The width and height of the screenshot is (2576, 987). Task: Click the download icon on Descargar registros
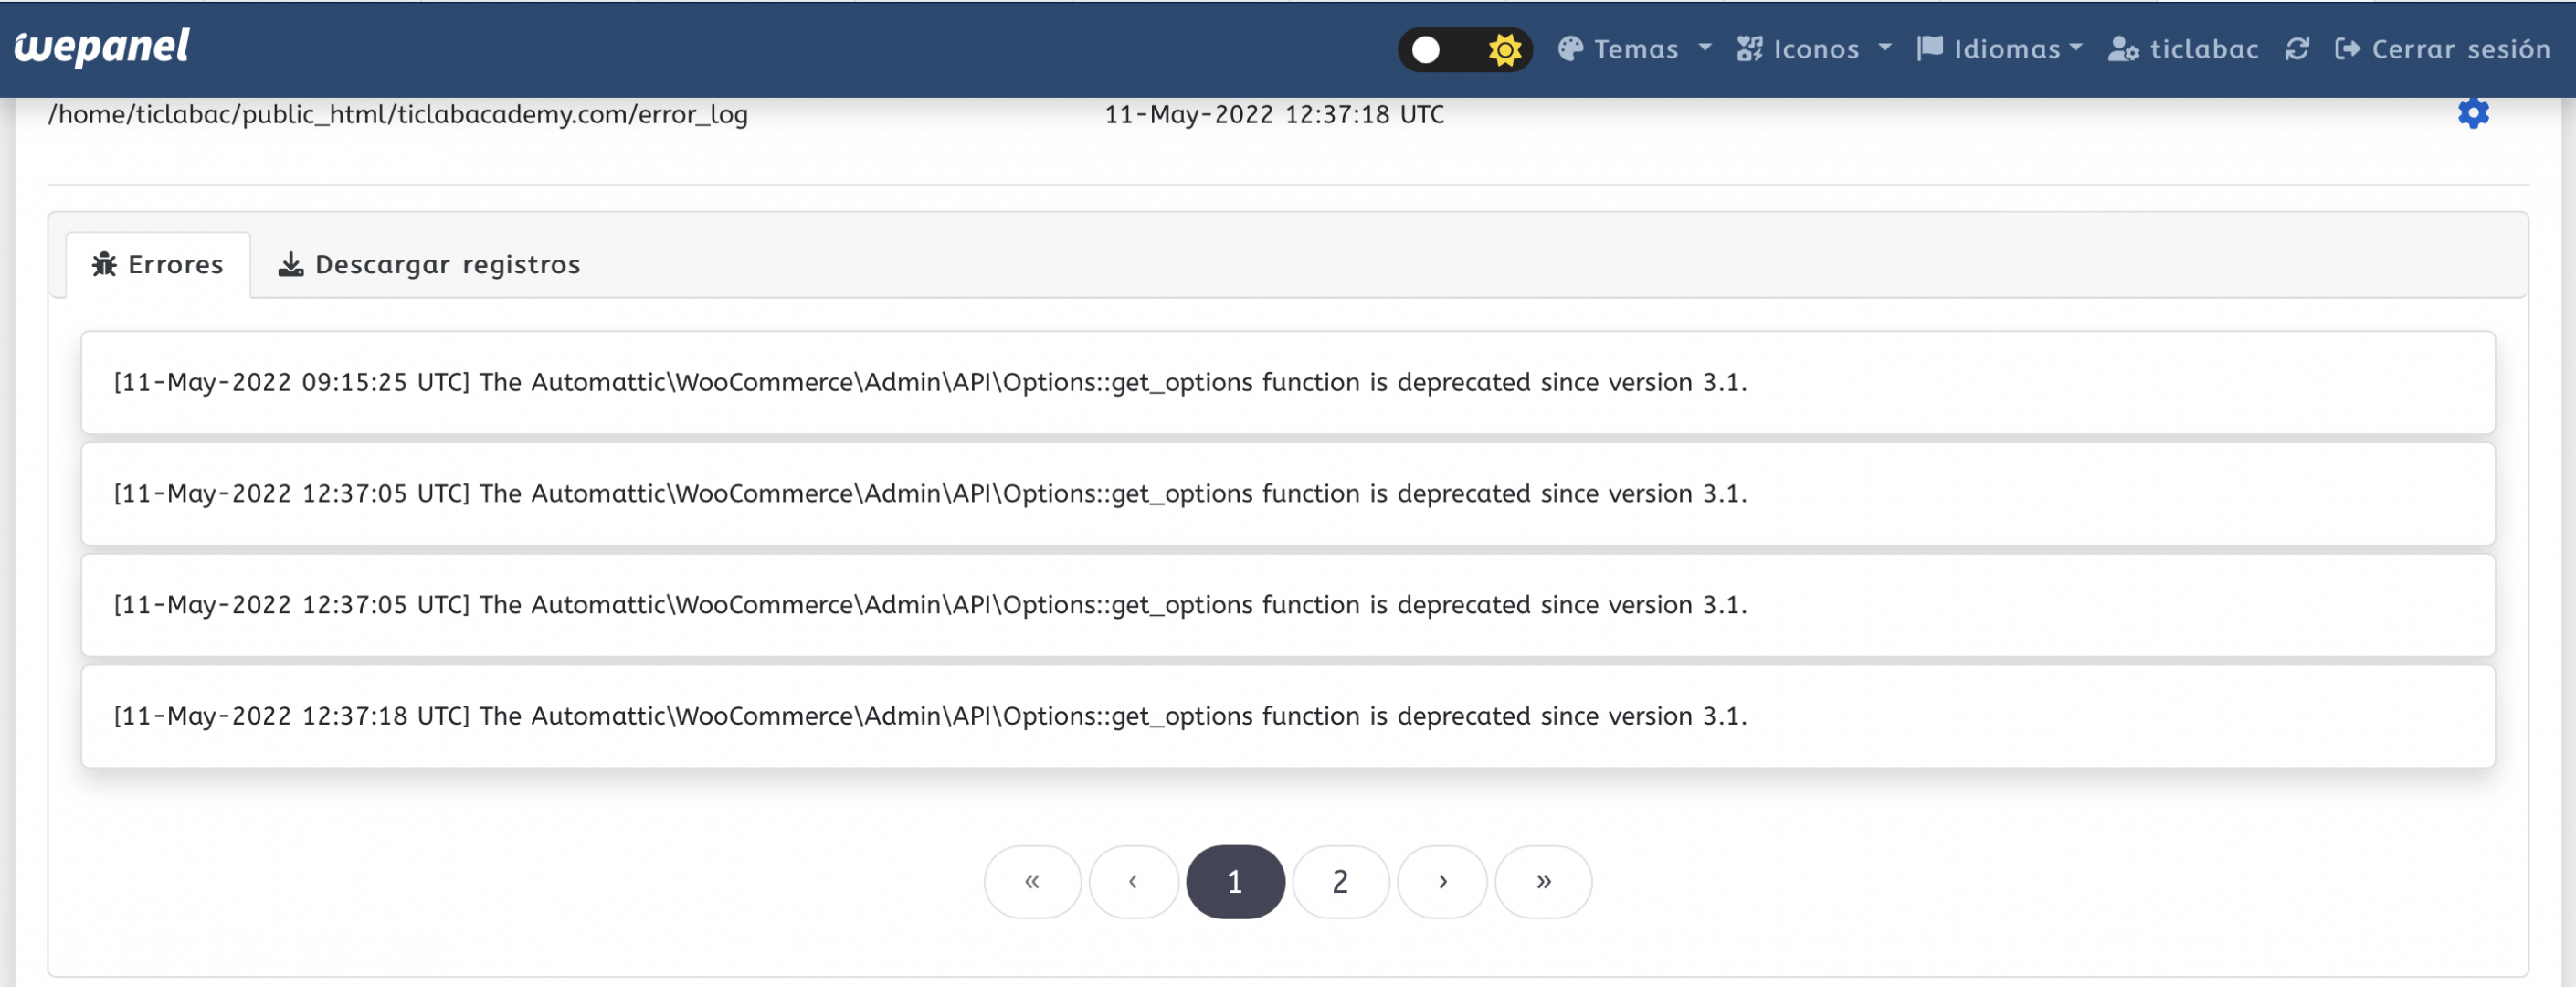pos(290,264)
